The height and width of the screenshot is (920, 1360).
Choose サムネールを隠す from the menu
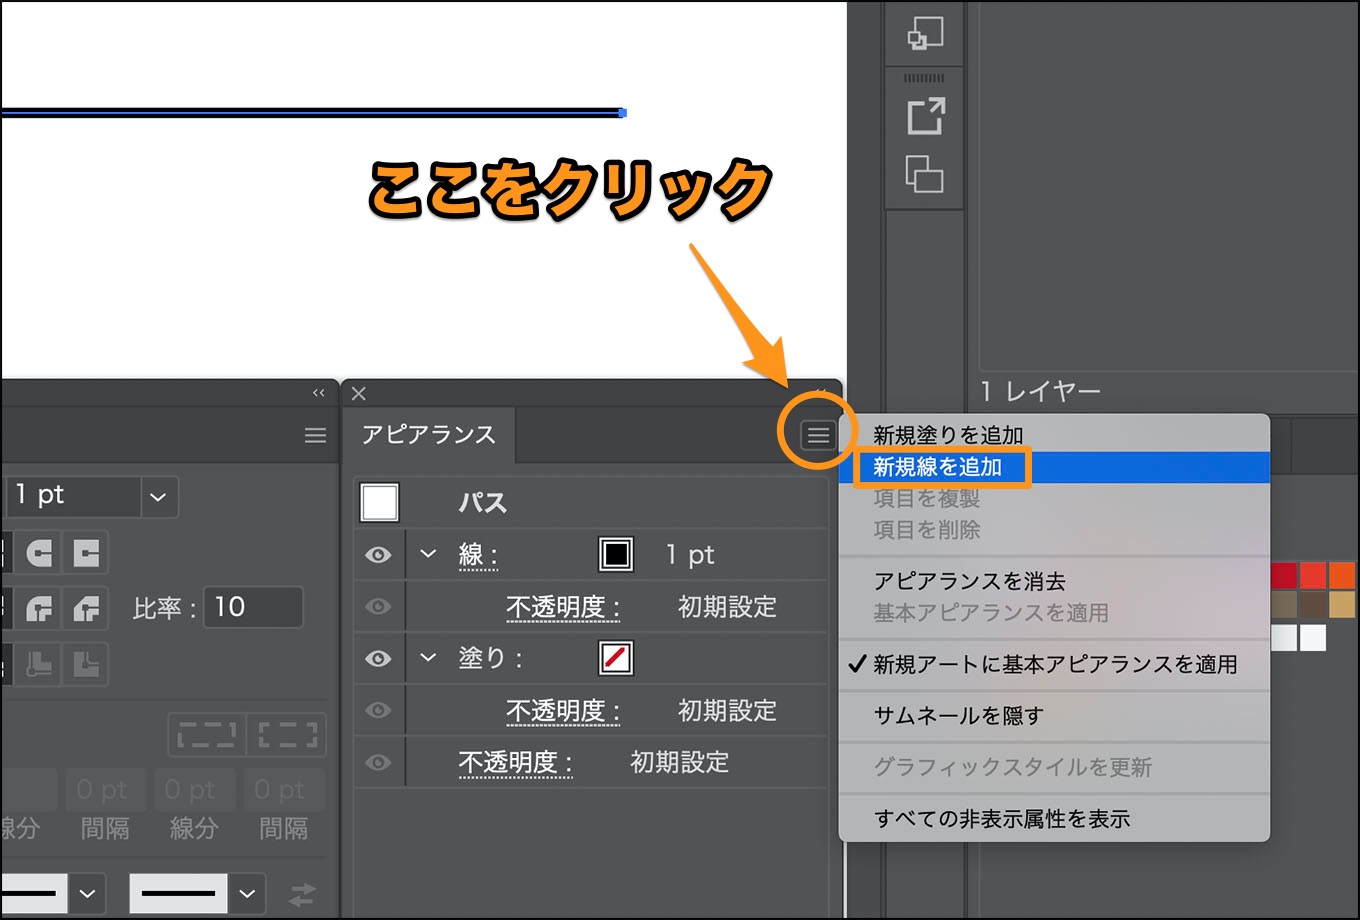point(1055,716)
